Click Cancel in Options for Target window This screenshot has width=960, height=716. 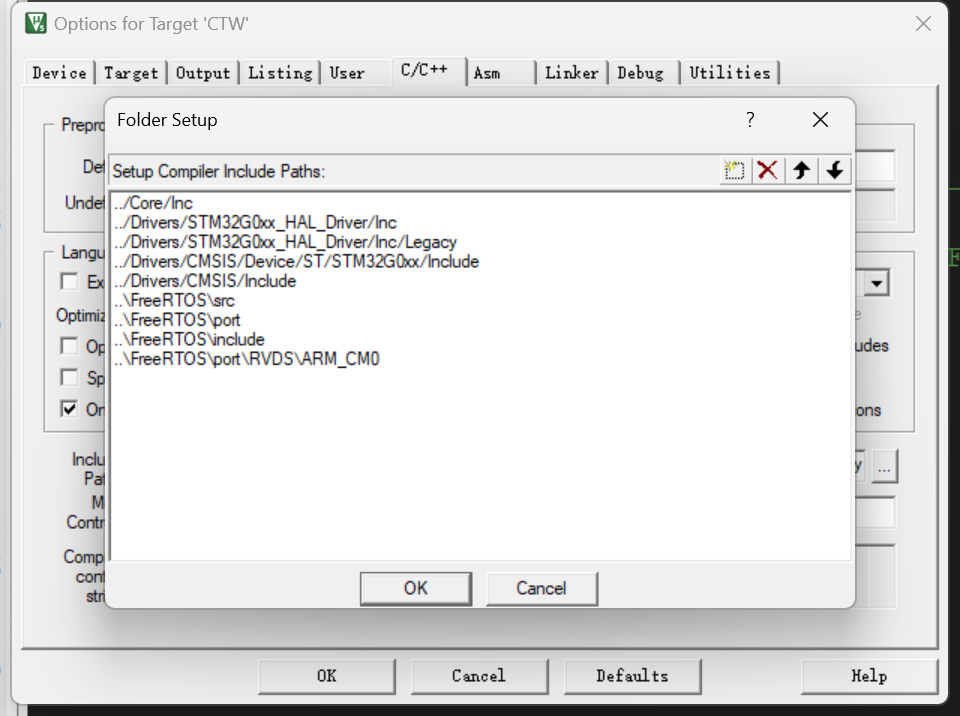479,676
